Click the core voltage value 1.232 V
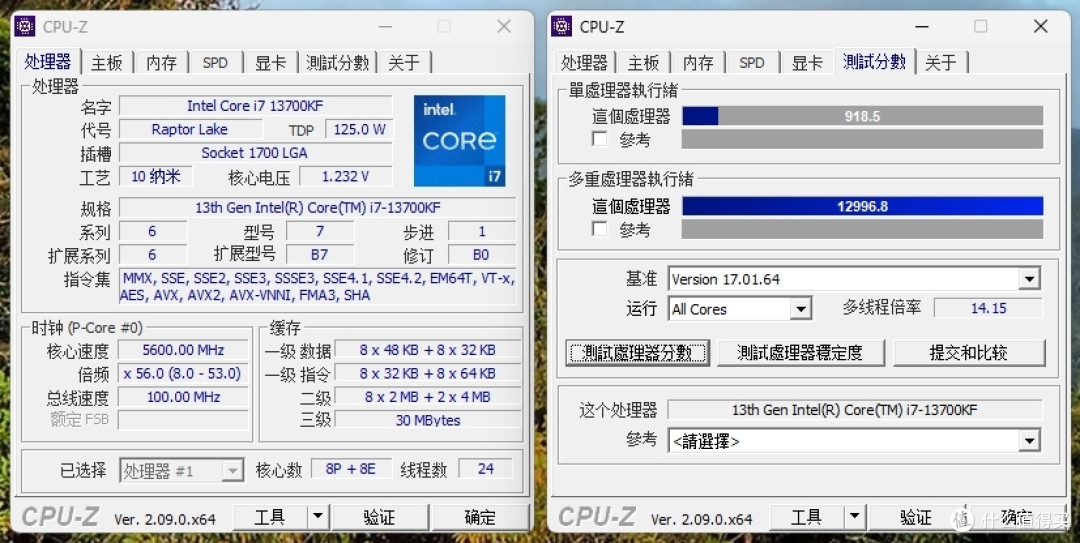 click(x=346, y=176)
